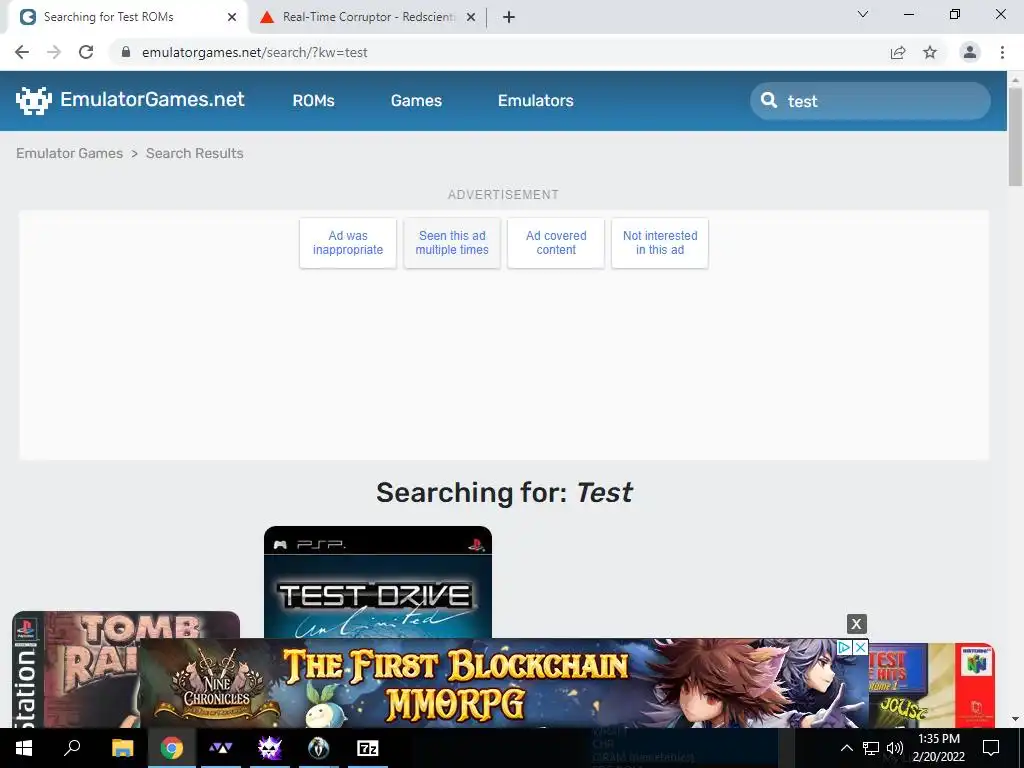
Task: Open the purple spiky-face taskbar app
Action: [270, 748]
